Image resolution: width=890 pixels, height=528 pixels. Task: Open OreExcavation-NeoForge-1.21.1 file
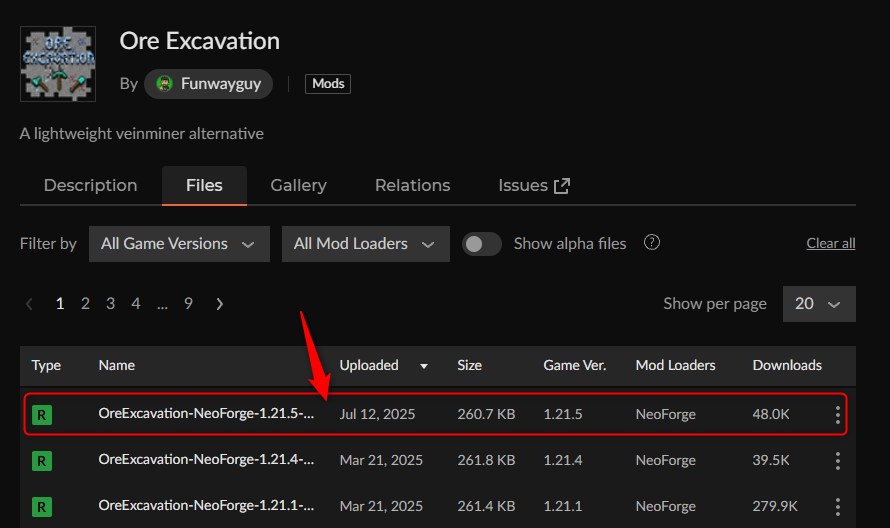[x=206, y=505]
